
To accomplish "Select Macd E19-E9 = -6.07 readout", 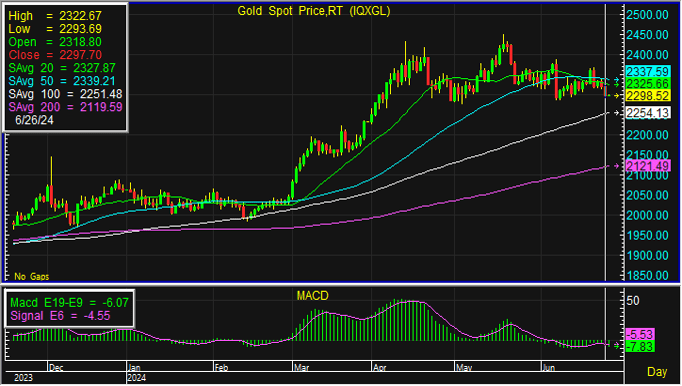I will (70, 303).
